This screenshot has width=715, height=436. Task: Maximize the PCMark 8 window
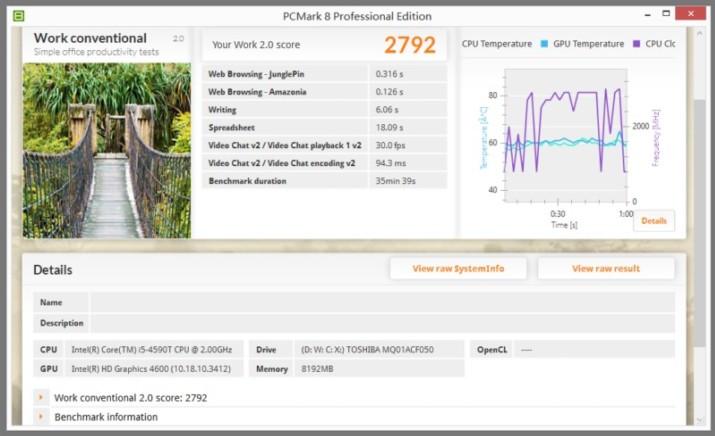tap(666, 14)
